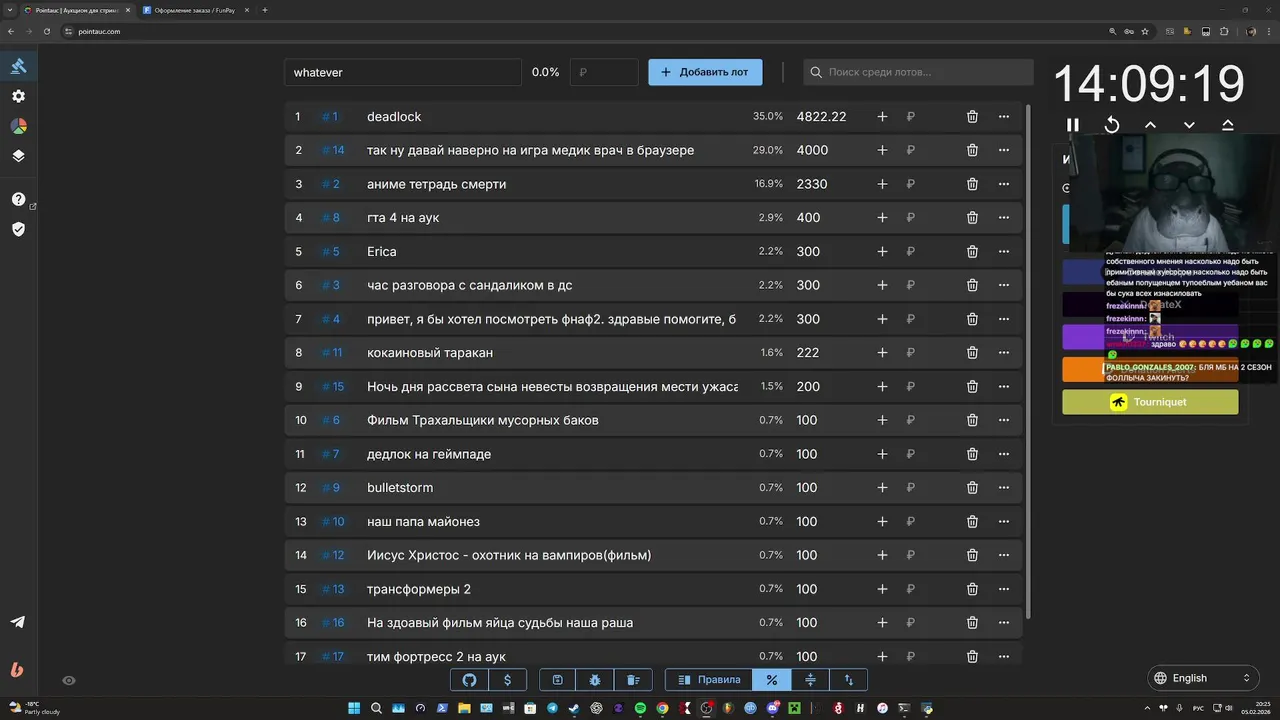This screenshot has height=720, width=1280.
Task: Click the #14 ID link in row two
Action: click(333, 150)
